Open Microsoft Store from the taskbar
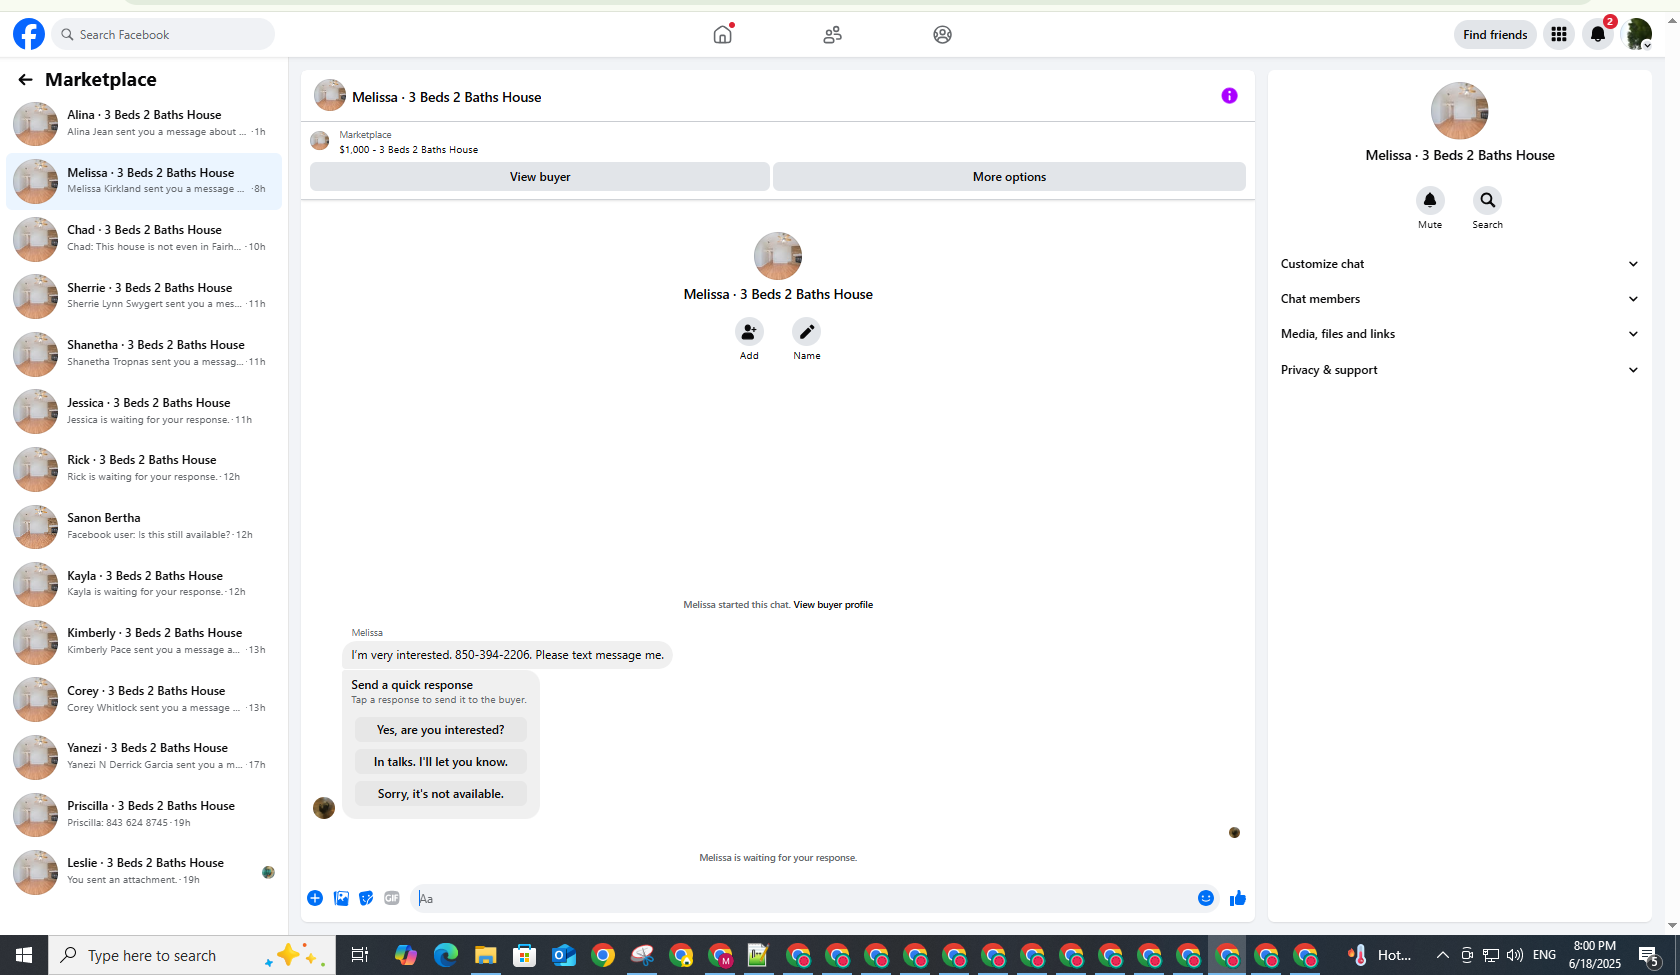The height and width of the screenshot is (975, 1680). [524, 955]
